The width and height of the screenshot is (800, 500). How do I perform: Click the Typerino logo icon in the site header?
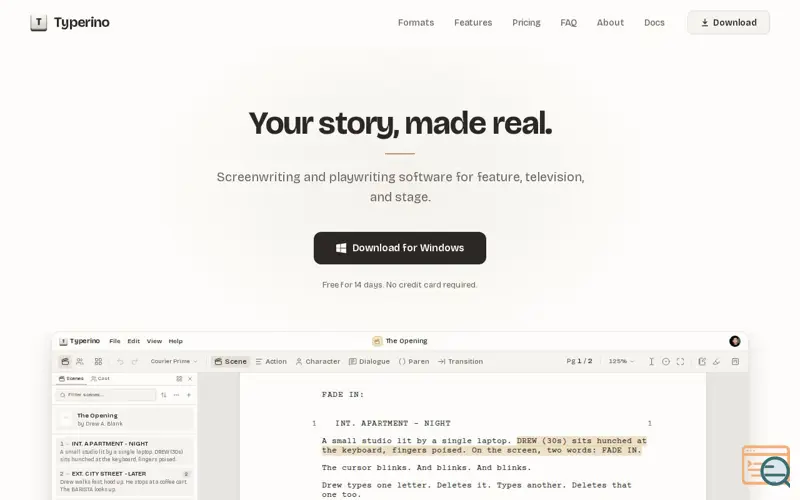point(39,22)
